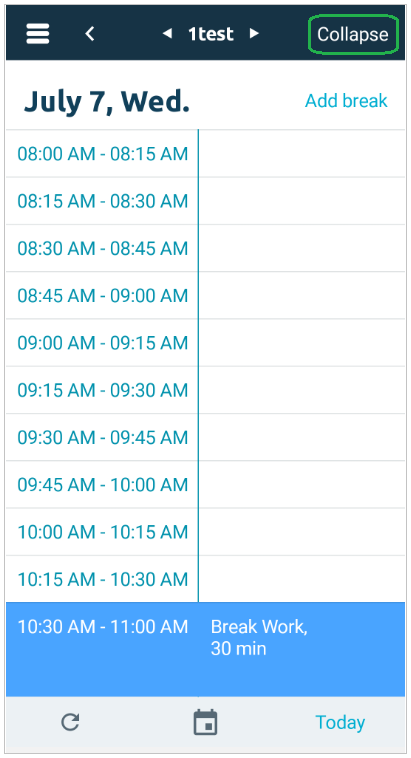Open the calendar date picker icon

[x=206, y=723]
